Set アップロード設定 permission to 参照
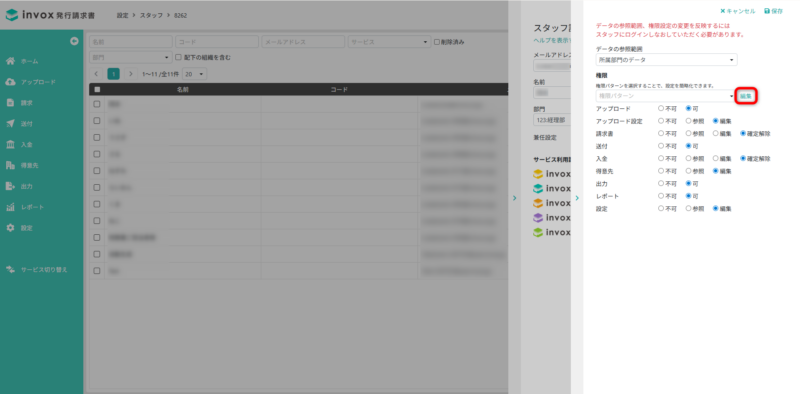The width and height of the screenshot is (800, 394). [x=688, y=121]
